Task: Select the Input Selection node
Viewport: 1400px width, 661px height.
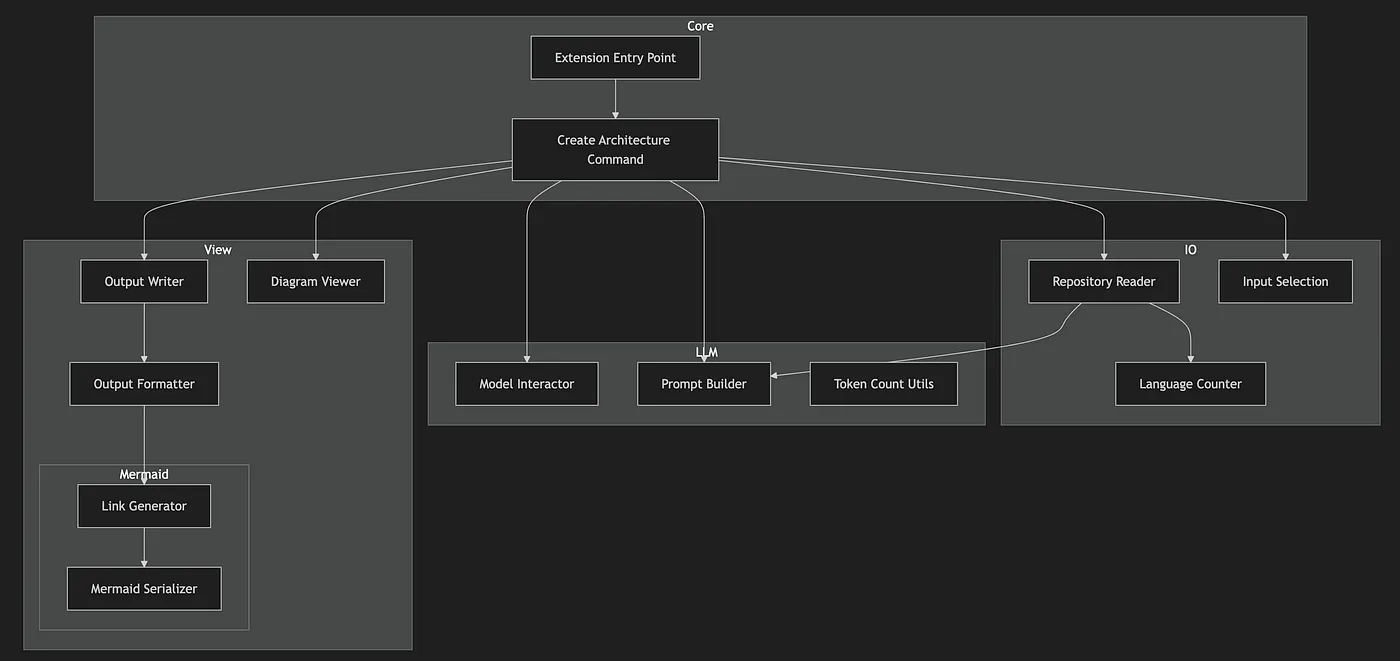Action: coord(1286,281)
